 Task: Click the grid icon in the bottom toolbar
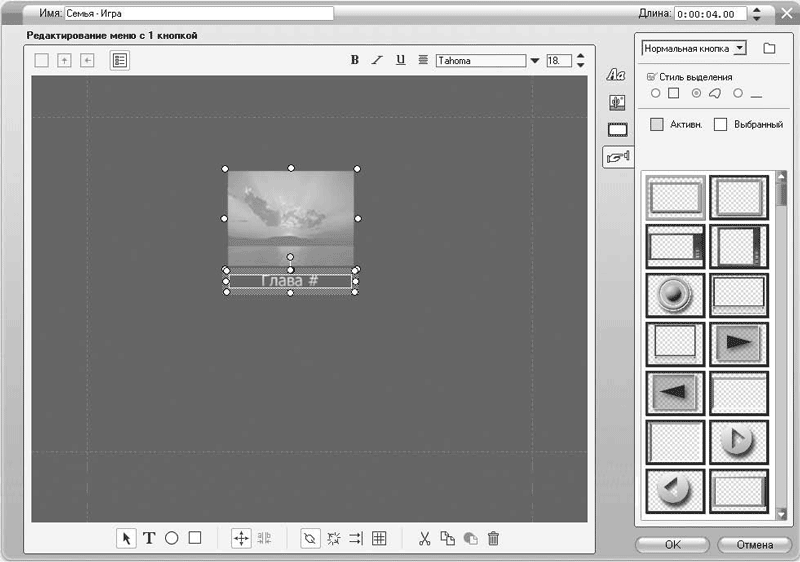point(379,538)
